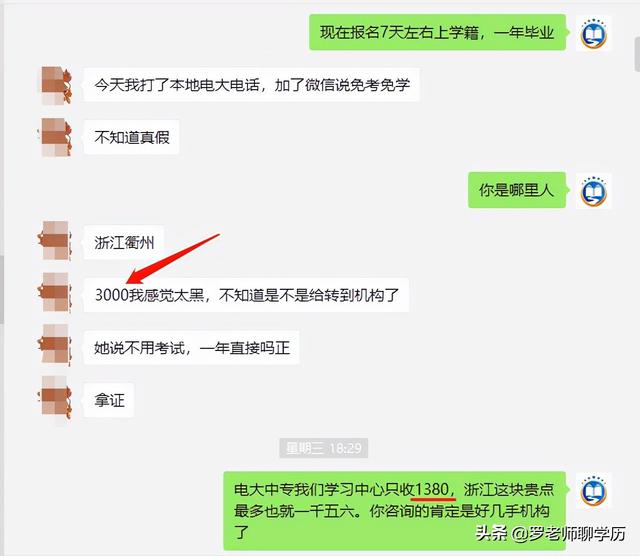This screenshot has width=640, height=556.
Task: Click blurred avatar beside '不知道真假' message
Action: (56, 138)
